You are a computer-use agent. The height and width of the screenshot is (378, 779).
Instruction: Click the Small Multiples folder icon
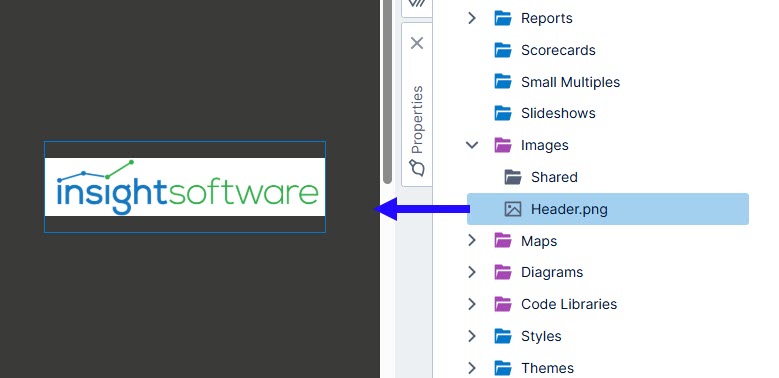(503, 81)
